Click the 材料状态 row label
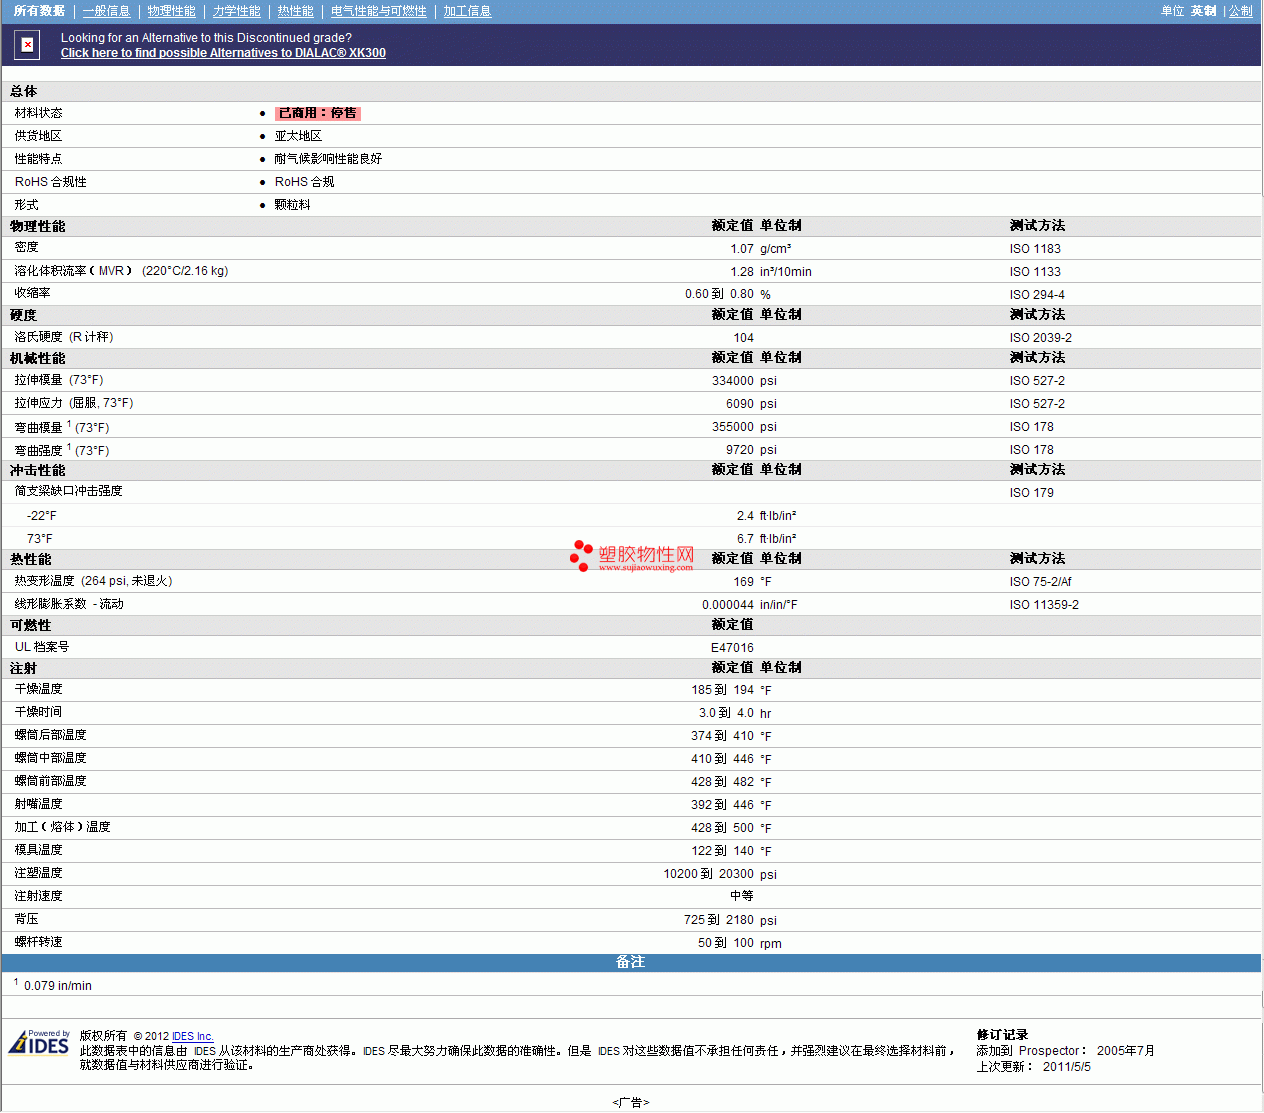 click(38, 113)
